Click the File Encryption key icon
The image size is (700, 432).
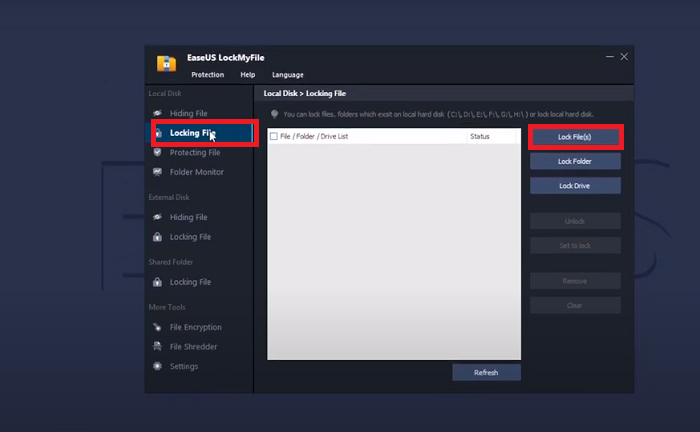coord(157,327)
